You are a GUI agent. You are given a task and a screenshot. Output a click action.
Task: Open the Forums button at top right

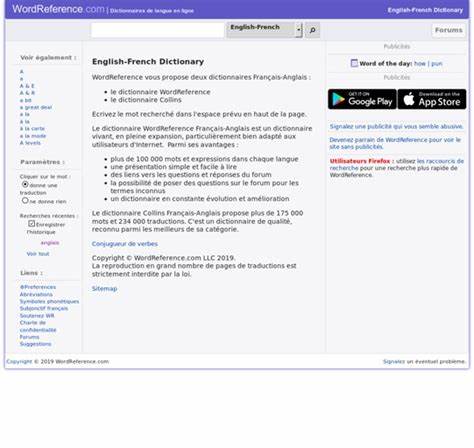(449, 30)
